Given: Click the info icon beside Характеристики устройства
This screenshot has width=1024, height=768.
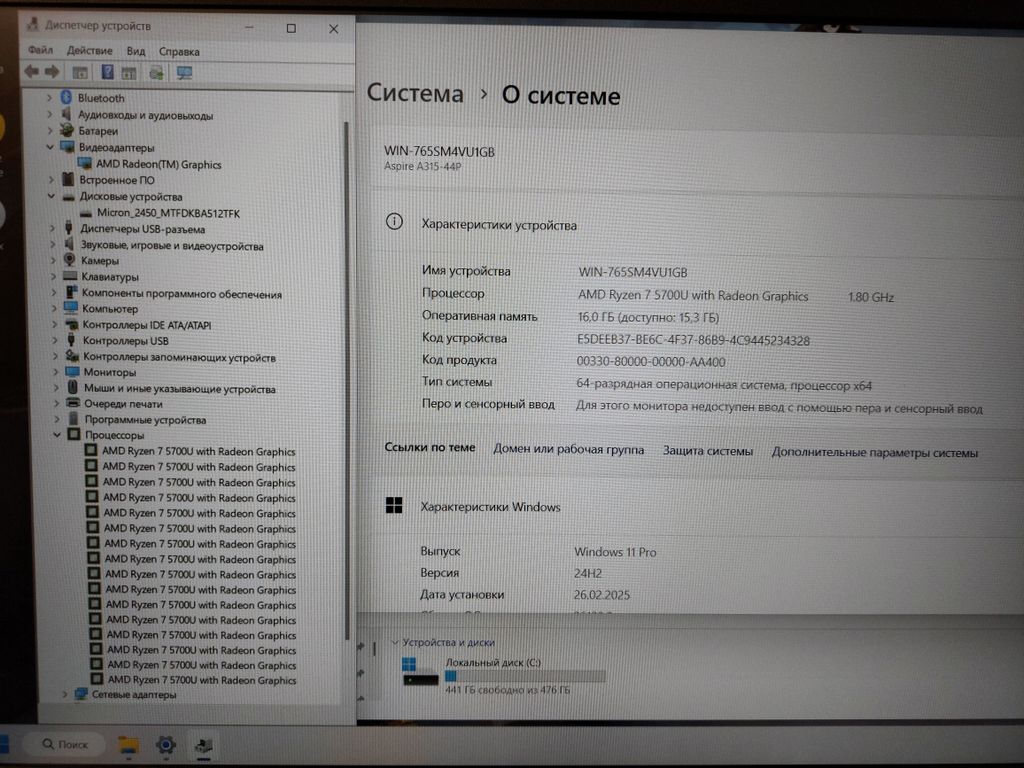Looking at the screenshot, I should click(x=394, y=221).
